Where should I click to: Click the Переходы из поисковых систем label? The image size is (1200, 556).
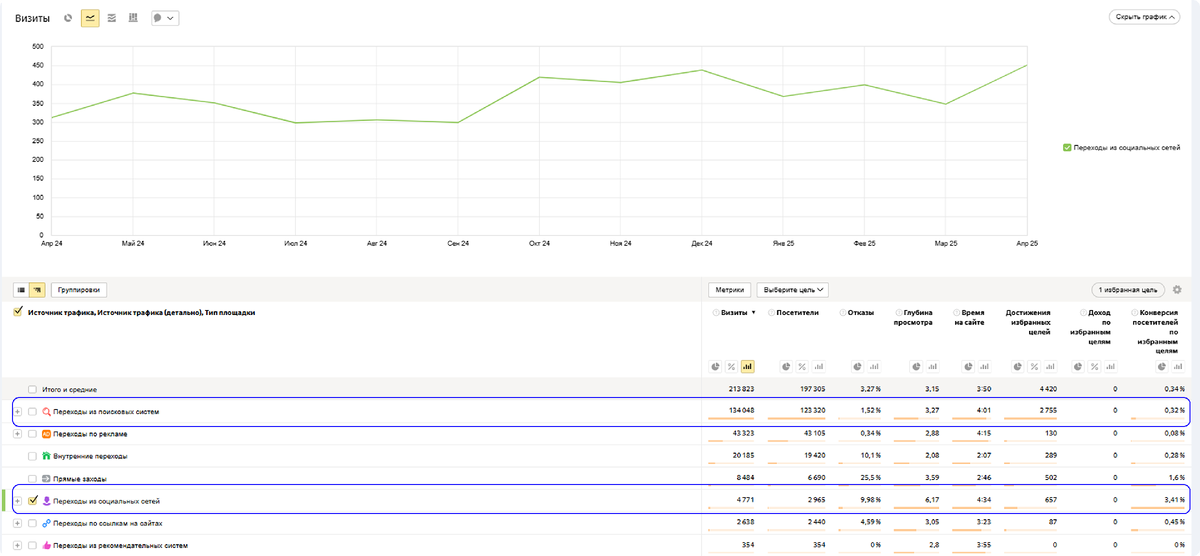pos(106,411)
